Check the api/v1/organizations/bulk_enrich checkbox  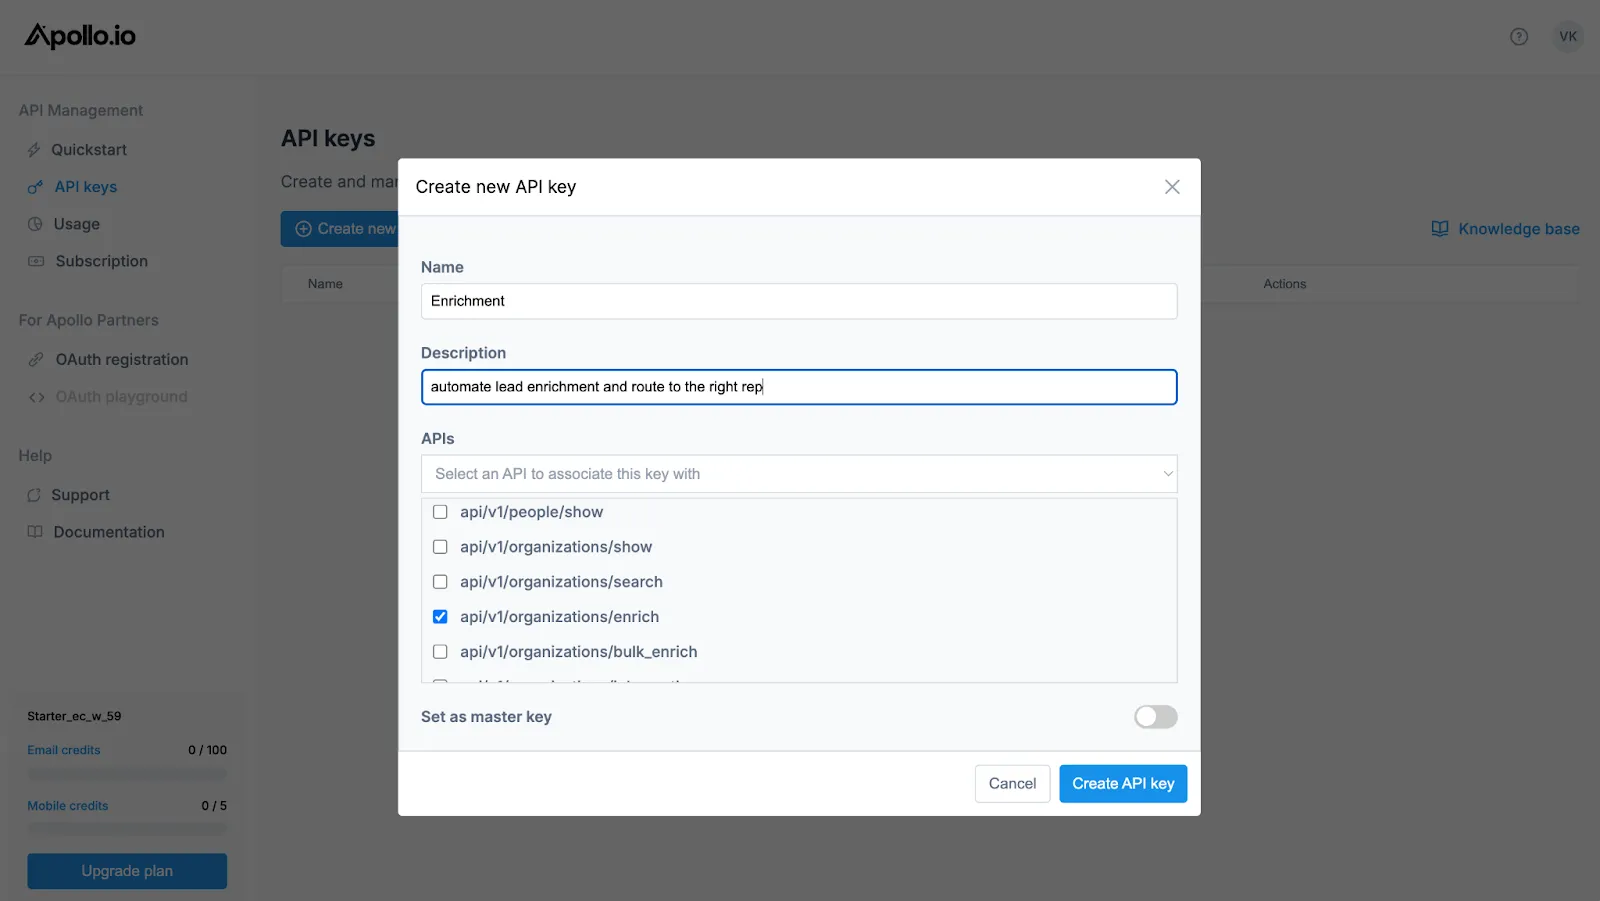coord(440,652)
